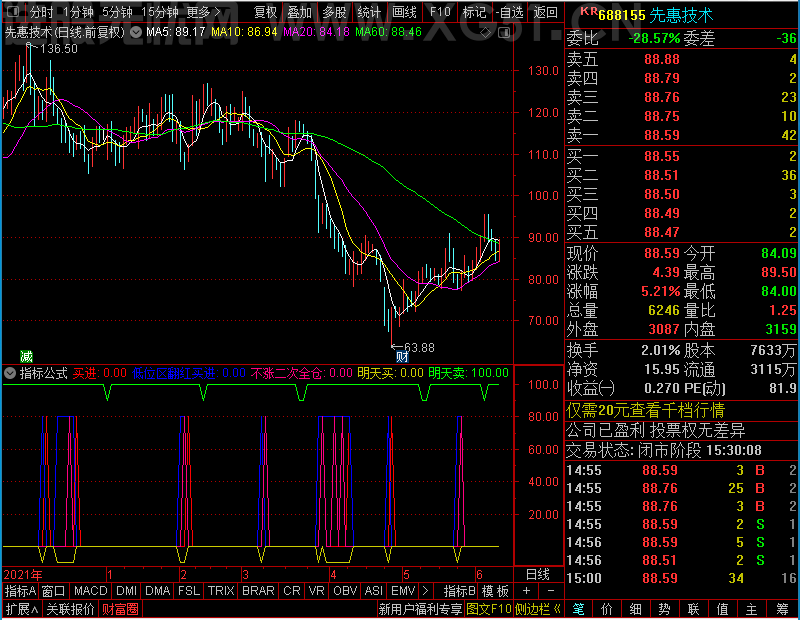Toggle 多股 multi-stock view
The image size is (800, 620).
[x=334, y=12]
